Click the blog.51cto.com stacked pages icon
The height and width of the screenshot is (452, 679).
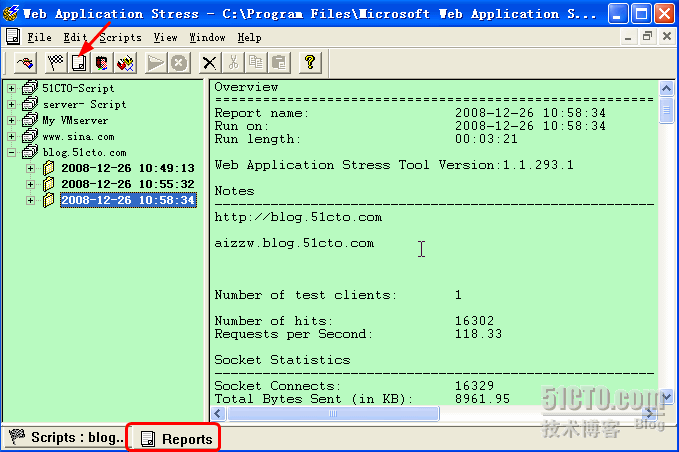(x=30, y=152)
